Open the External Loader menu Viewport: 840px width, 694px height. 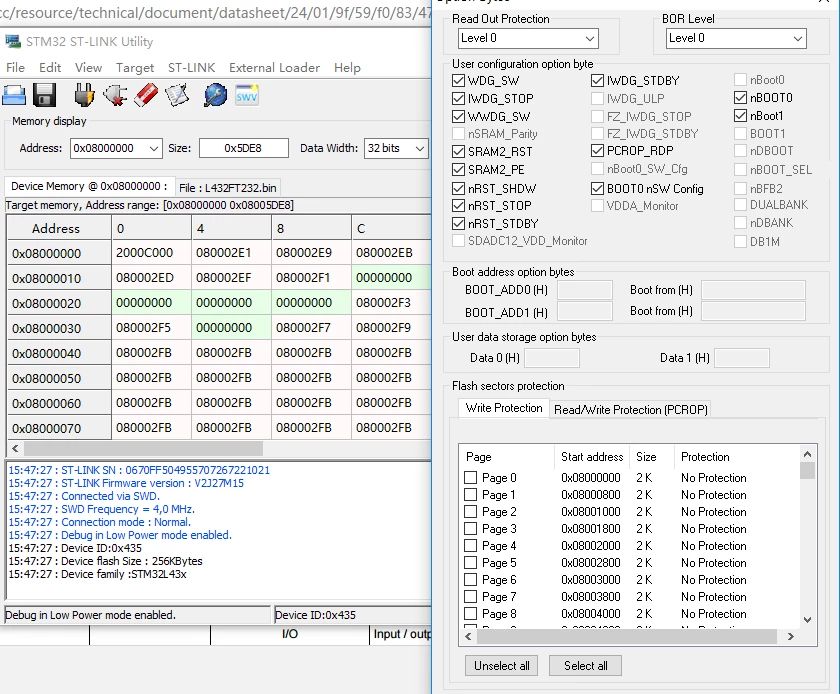(274, 68)
